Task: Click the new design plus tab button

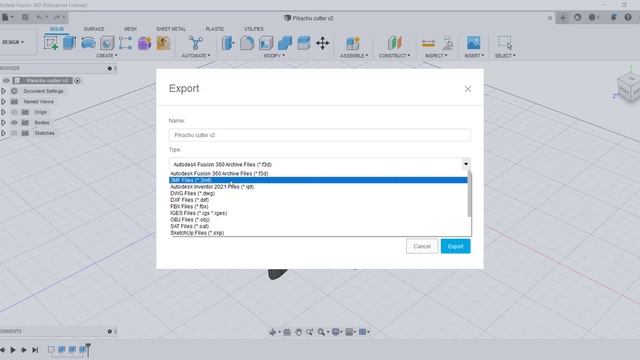Action: point(563,18)
